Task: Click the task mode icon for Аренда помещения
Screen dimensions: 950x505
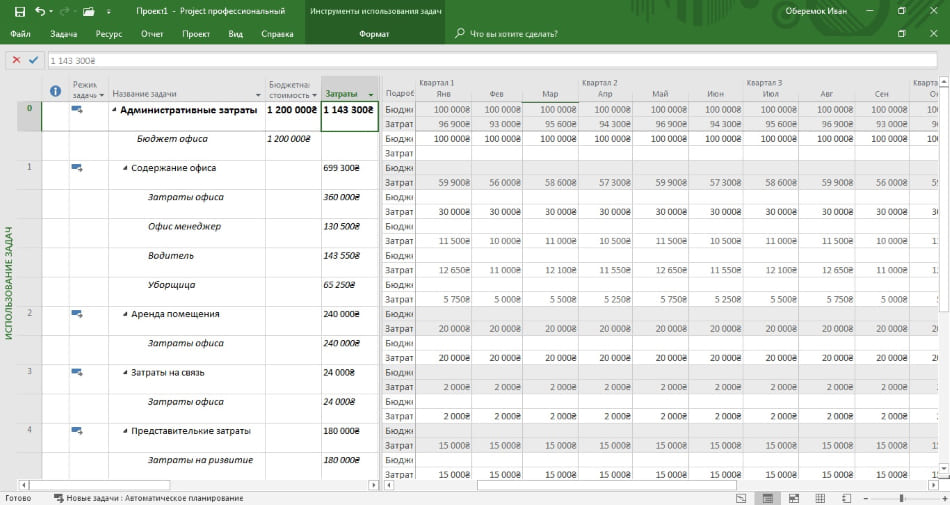Action: (x=77, y=314)
